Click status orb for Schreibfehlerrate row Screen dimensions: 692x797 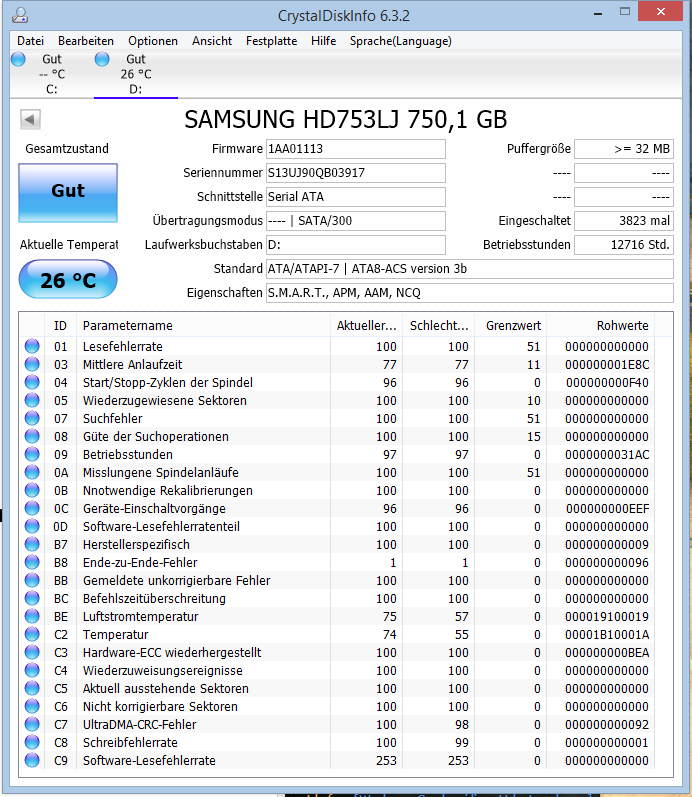click(32, 743)
